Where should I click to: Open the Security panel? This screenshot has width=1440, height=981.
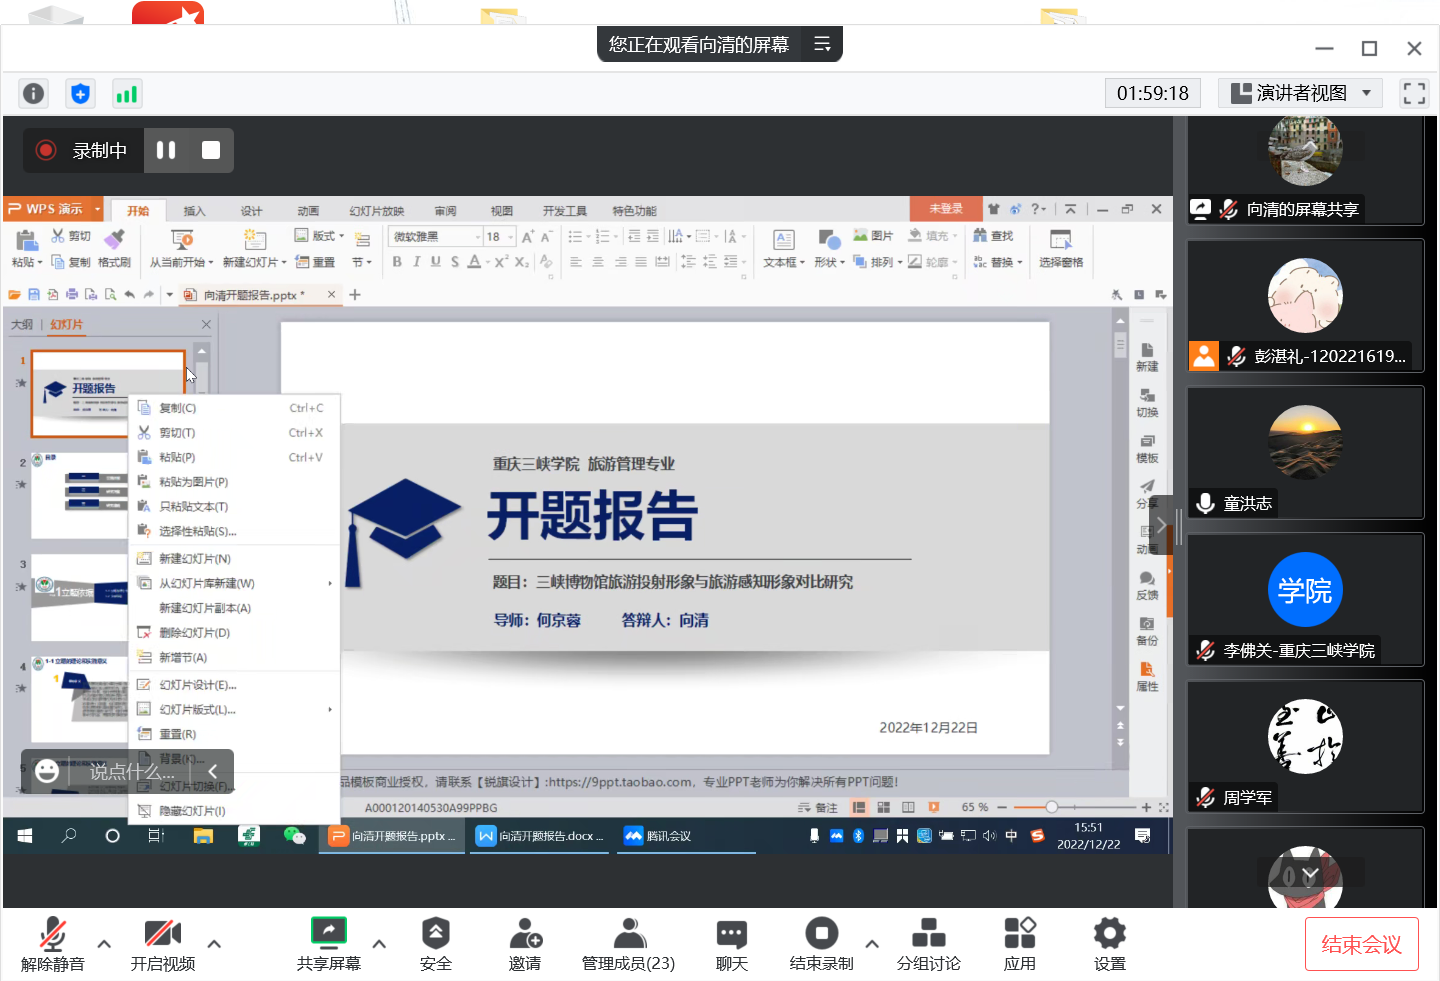point(435,944)
